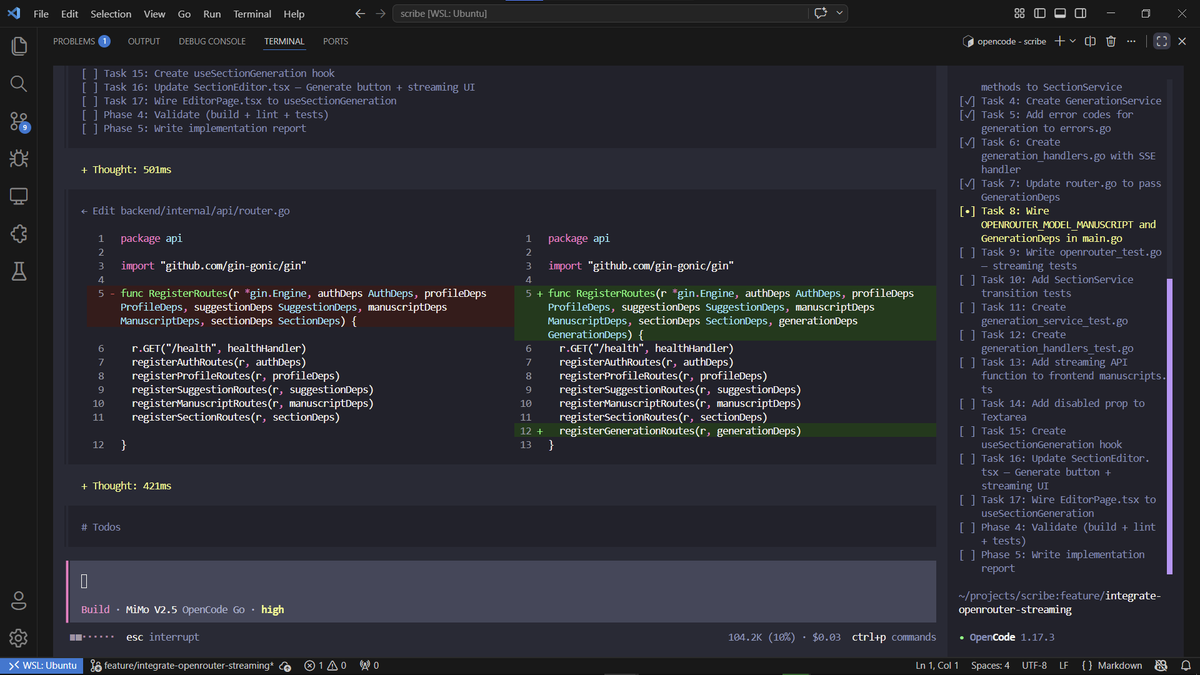Image resolution: width=1200 pixels, height=675 pixels.
Task: Open Source Control view with badge 9
Action: coord(19,121)
